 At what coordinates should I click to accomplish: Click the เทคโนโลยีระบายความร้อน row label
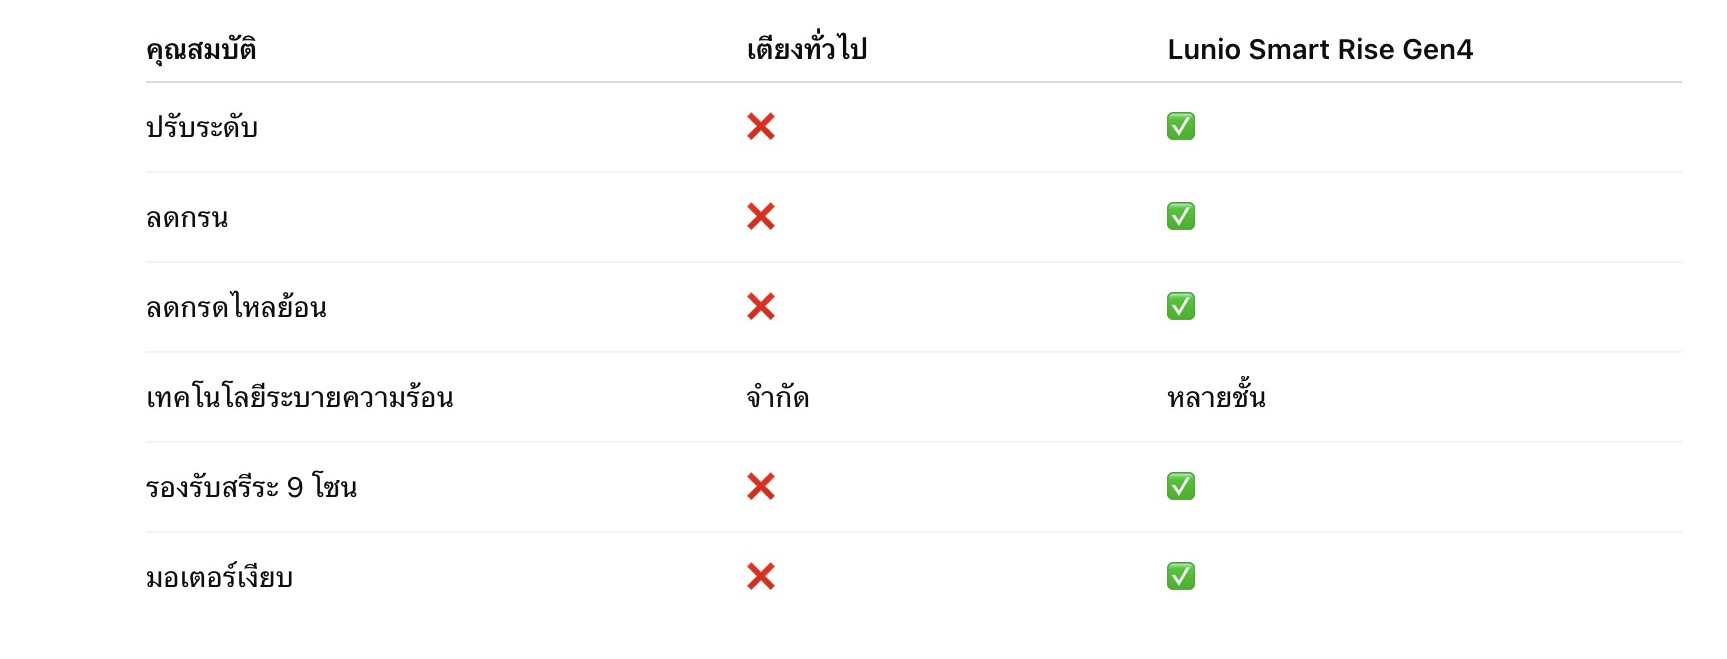(299, 398)
